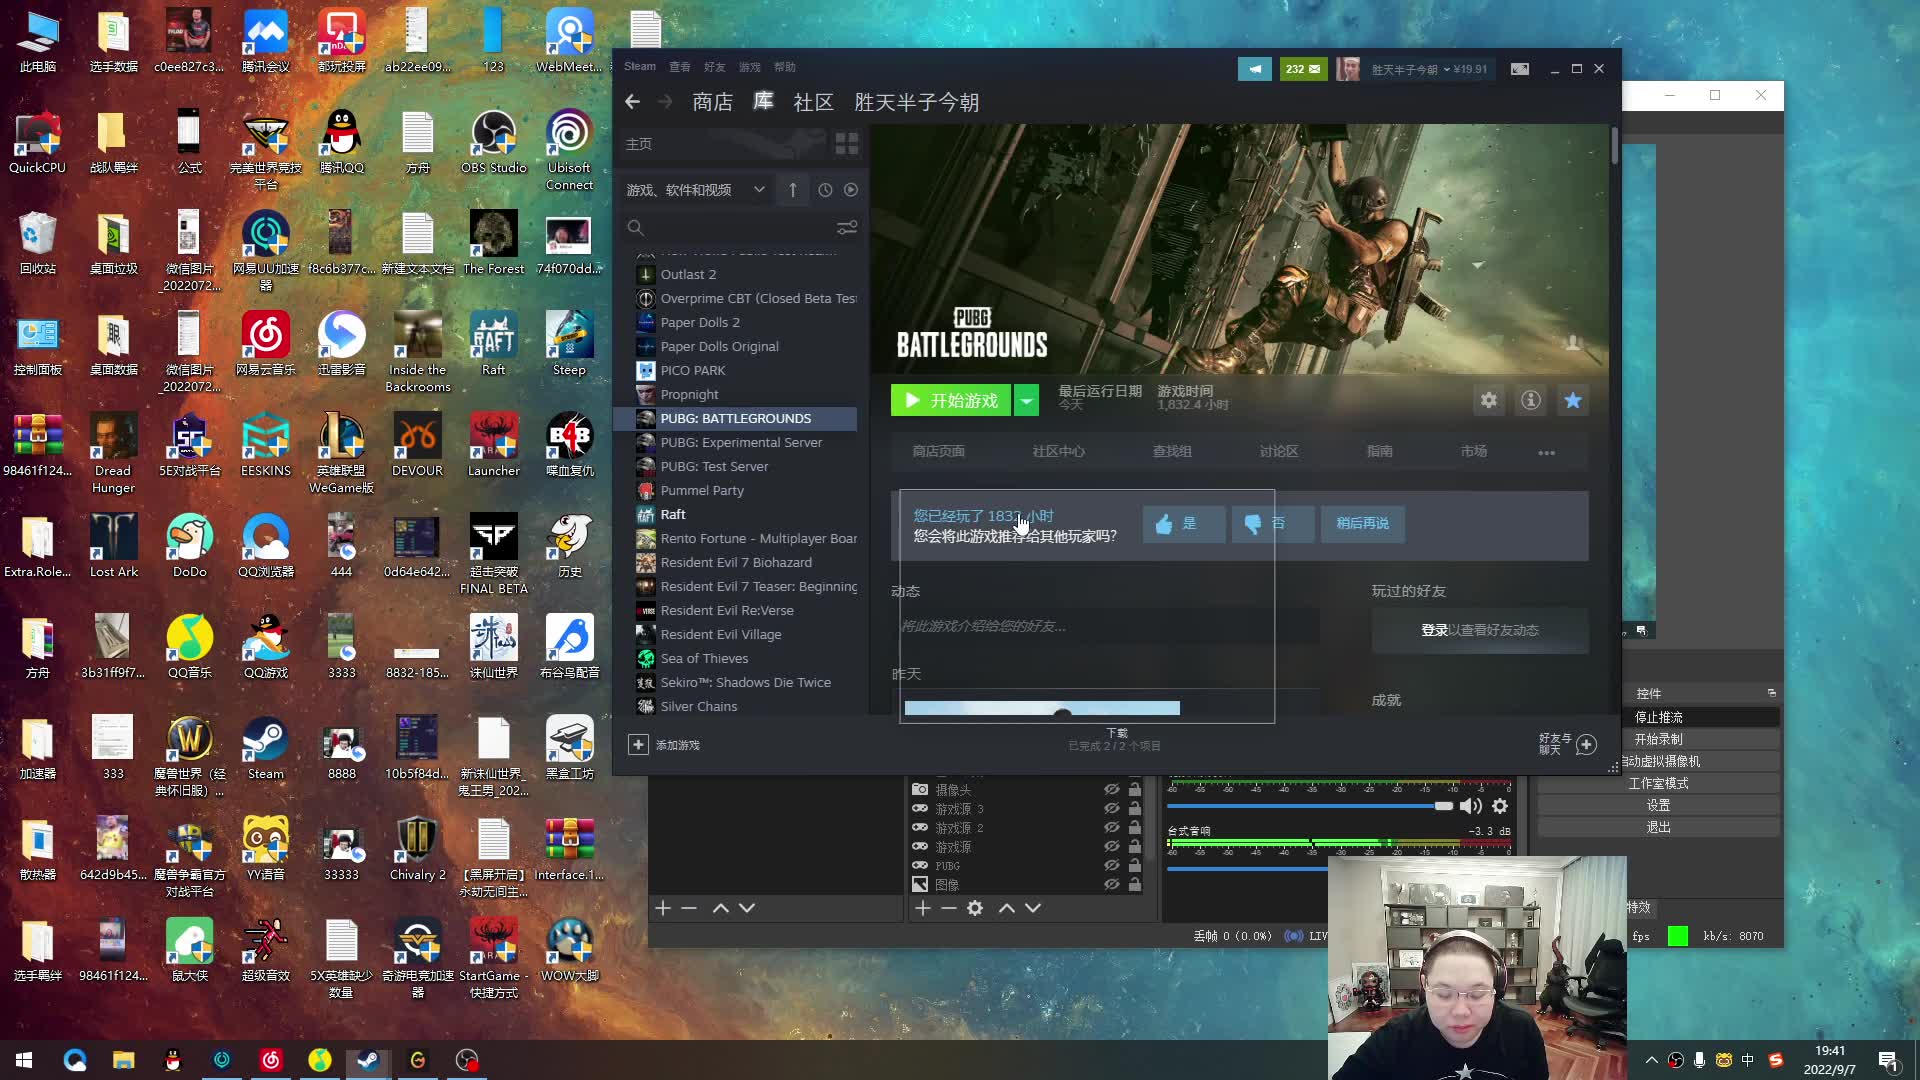Toggle lock on 游戏源 3 source
This screenshot has width=1920, height=1080.
tap(1135, 809)
